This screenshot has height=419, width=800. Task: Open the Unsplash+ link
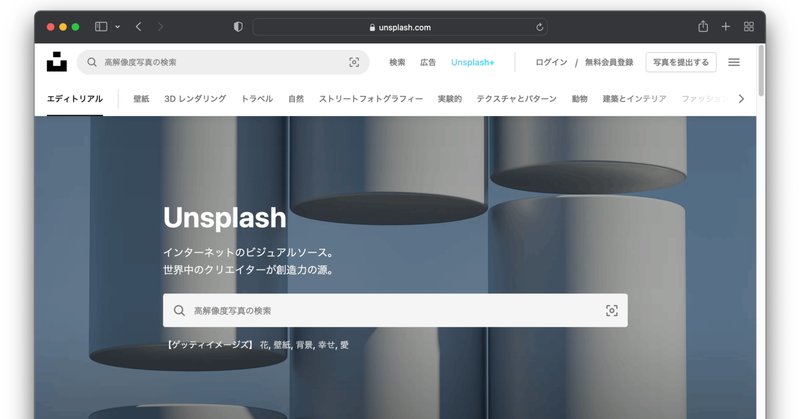click(x=472, y=62)
